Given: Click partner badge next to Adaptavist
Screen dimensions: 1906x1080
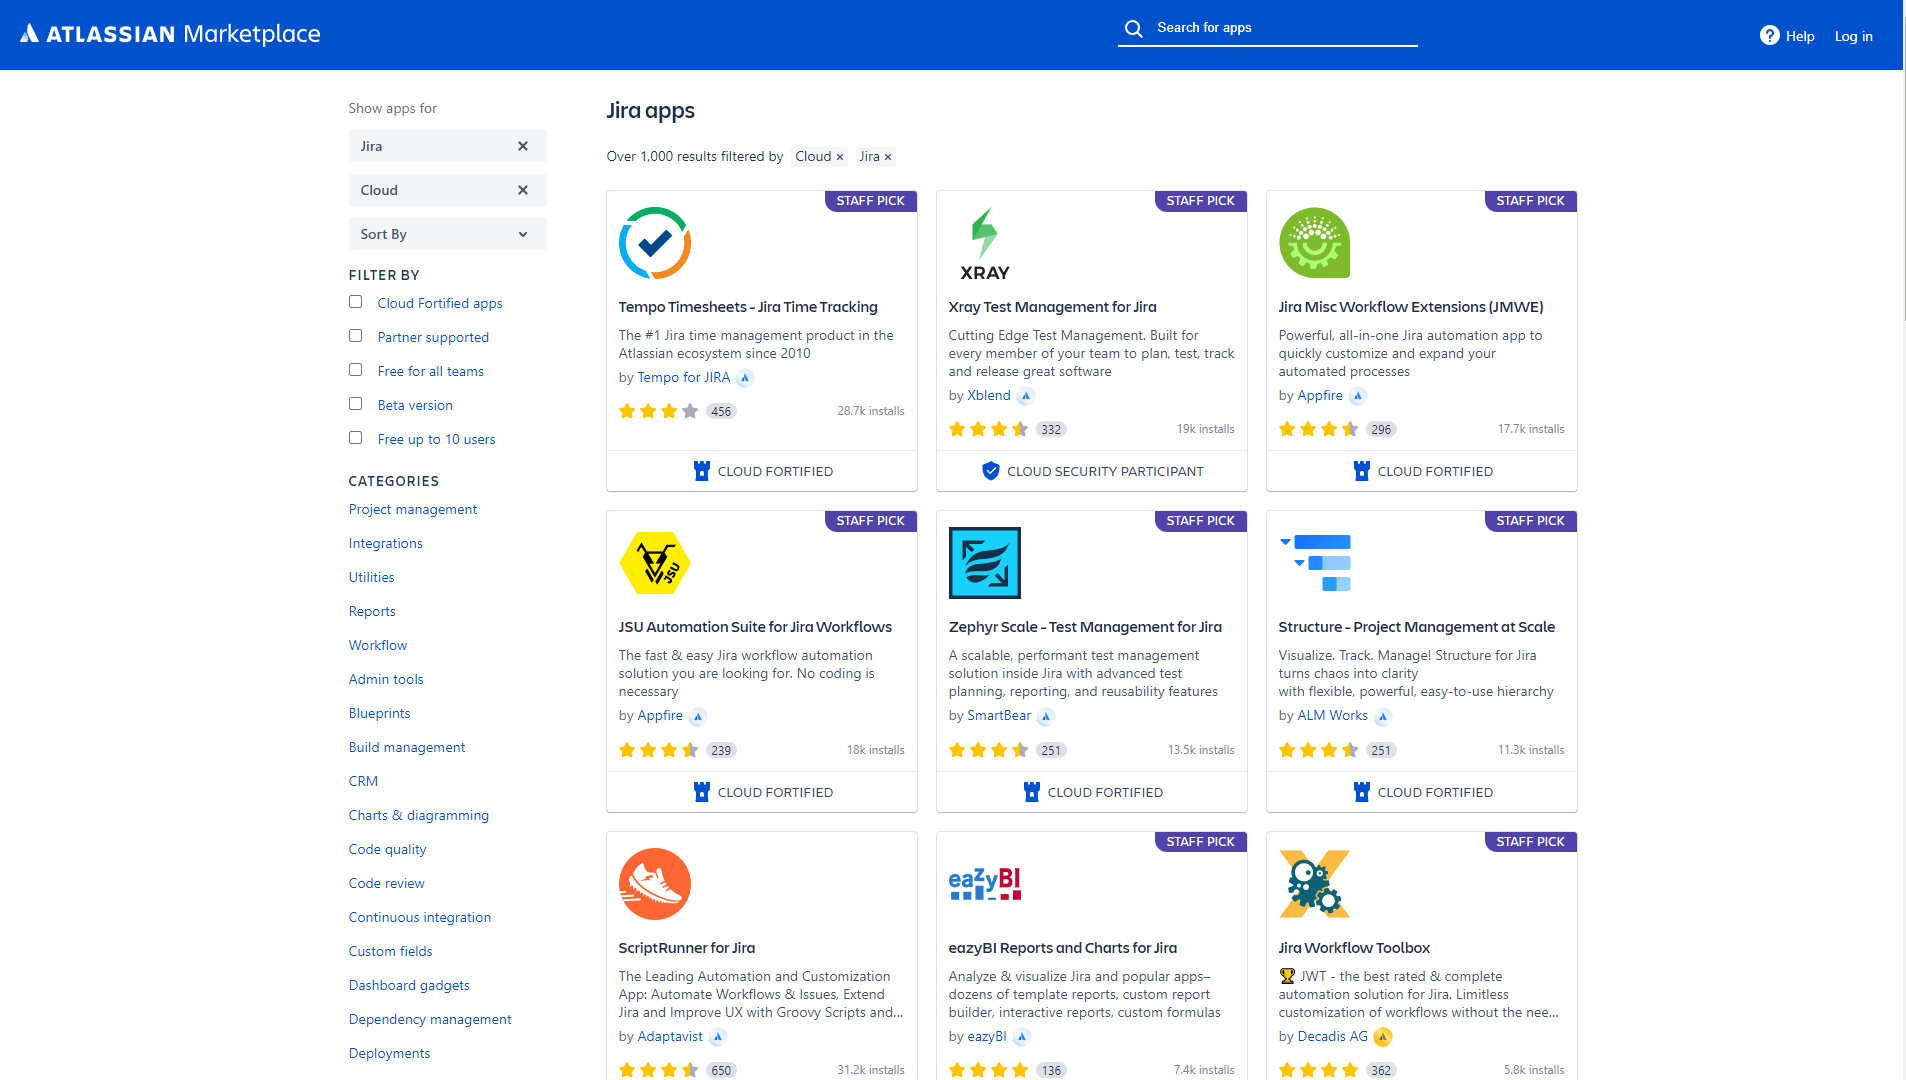Looking at the screenshot, I should click(718, 1037).
